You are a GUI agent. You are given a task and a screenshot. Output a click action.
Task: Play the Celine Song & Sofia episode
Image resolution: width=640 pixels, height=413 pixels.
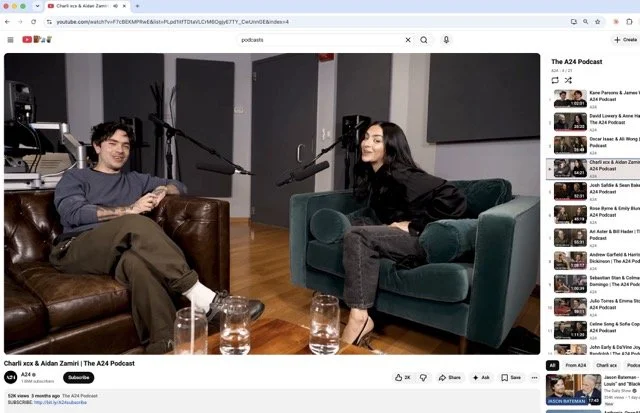(x=593, y=330)
